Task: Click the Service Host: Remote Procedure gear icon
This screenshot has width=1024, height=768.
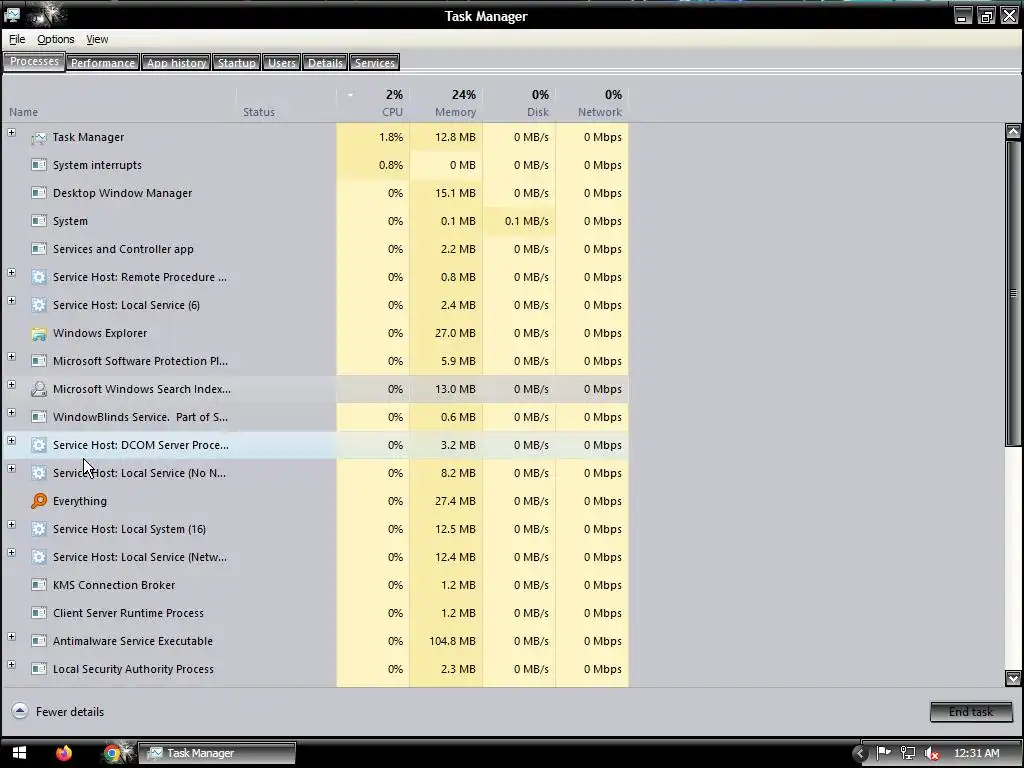Action: coord(39,278)
